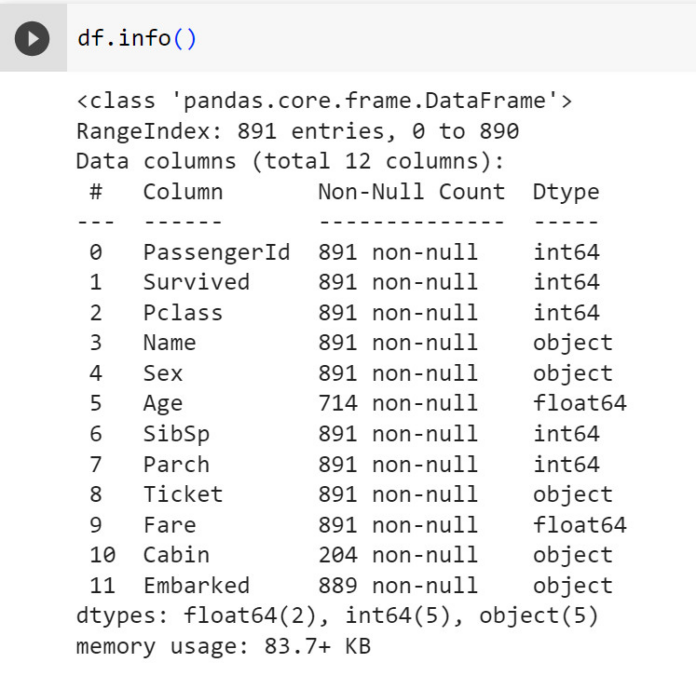Click the parentheses after df.info
The width and height of the screenshot is (696, 676).
point(185,39)
